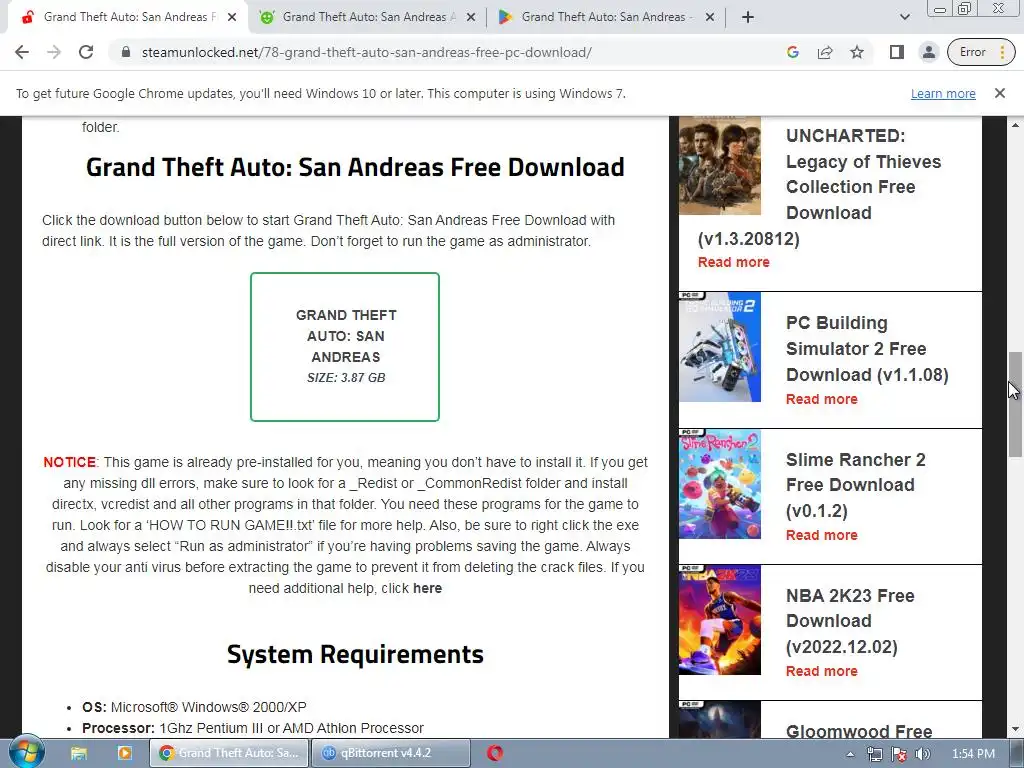Click the taskbar clock 1:54 PM
The width and height of the screenshot is (1024, 768).
click(x=973, y=754)
